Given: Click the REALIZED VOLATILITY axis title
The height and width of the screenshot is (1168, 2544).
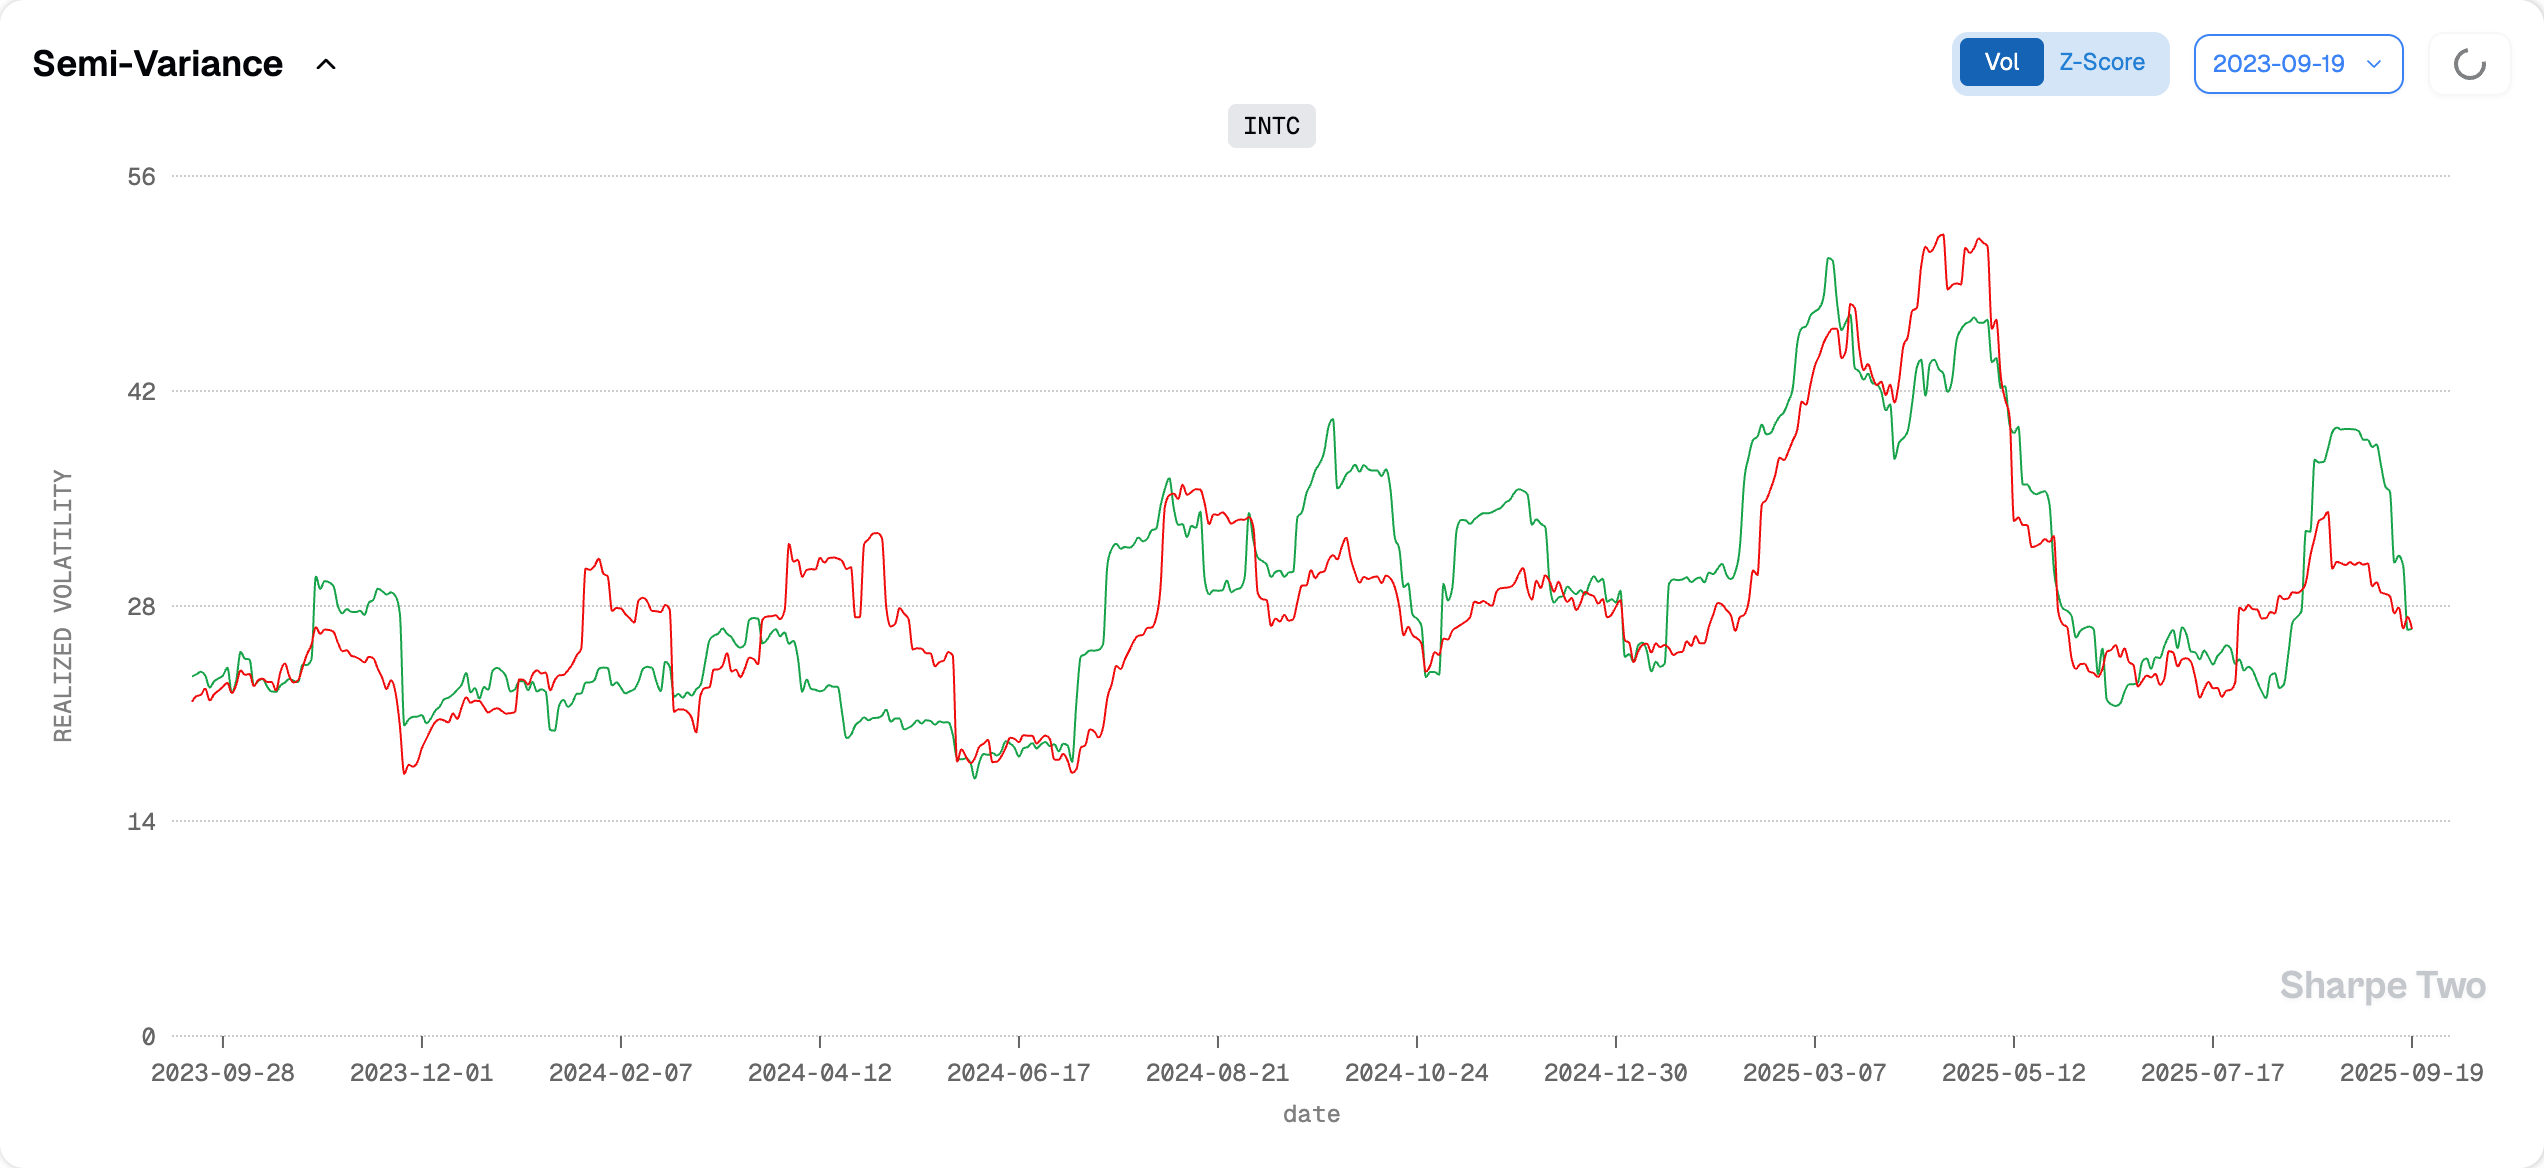Looking at the screenshot, I should (63, 606).
